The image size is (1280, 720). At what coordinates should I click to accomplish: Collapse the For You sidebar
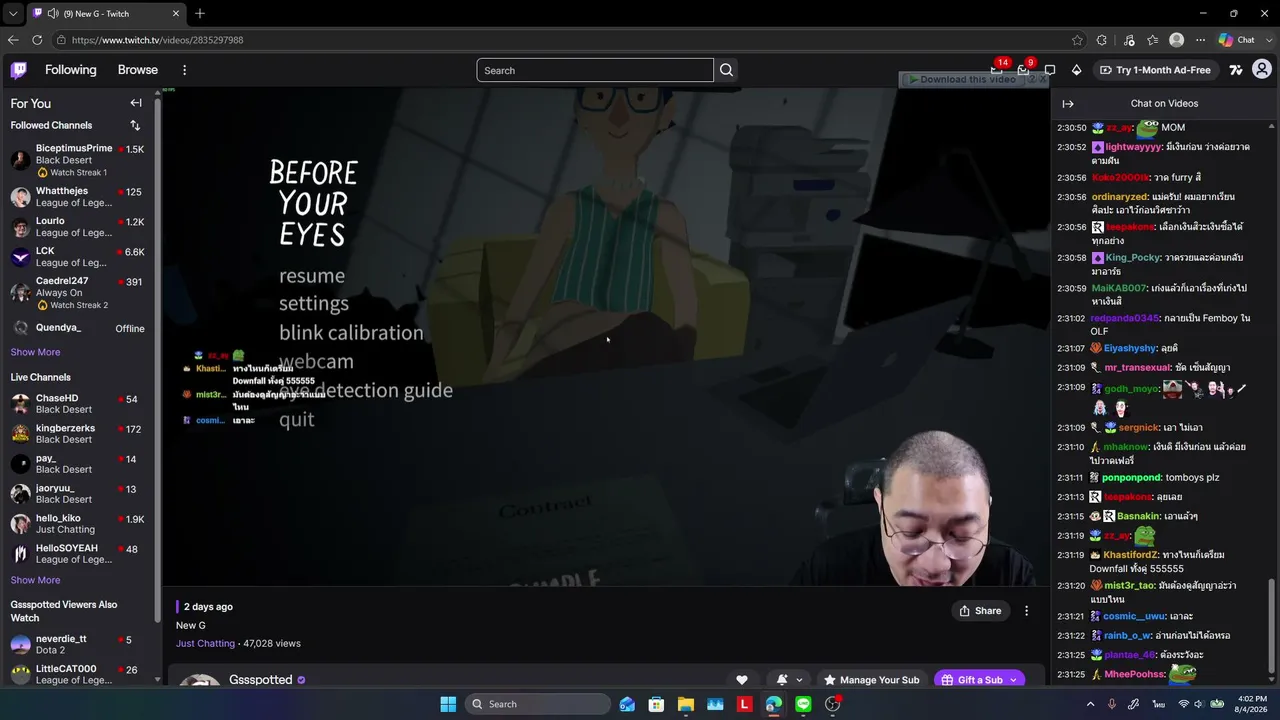point(136,103)
